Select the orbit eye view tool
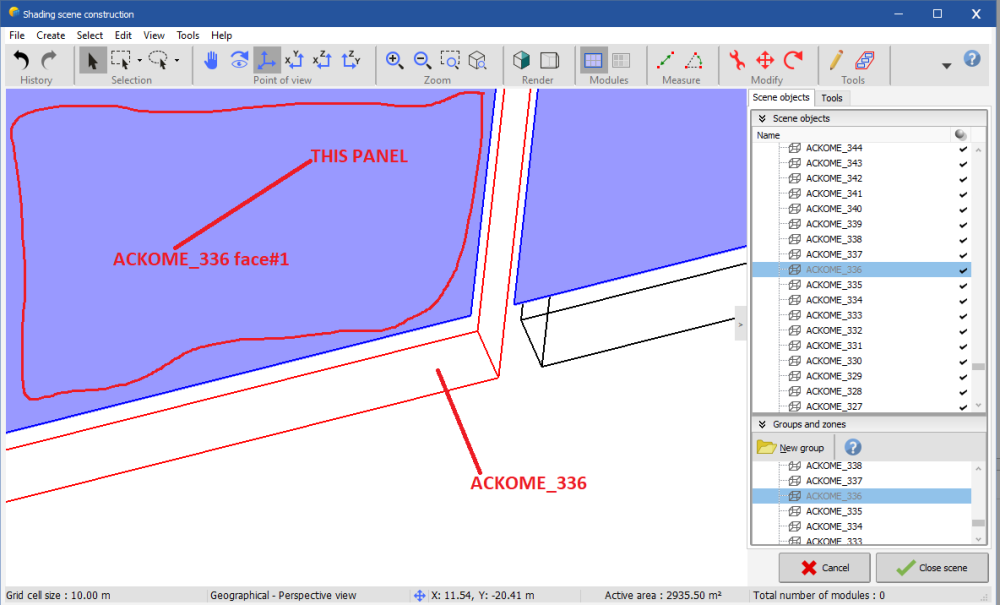Image resolution: width=1000 pixels, height=605 pixels. 239,60
